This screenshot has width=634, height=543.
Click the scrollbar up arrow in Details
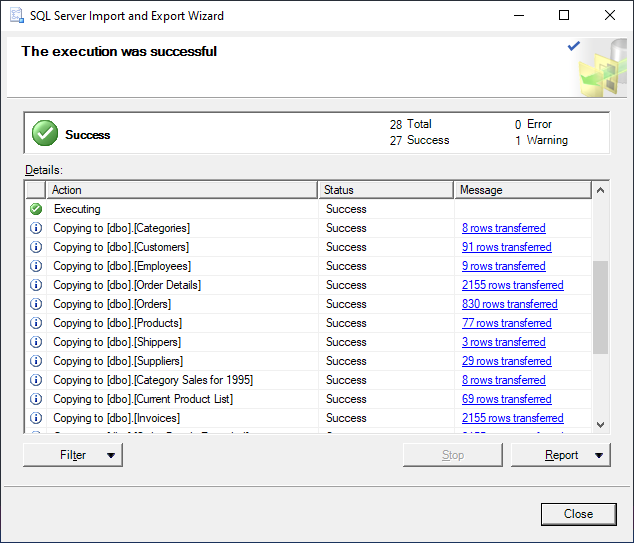coord(600,190)
